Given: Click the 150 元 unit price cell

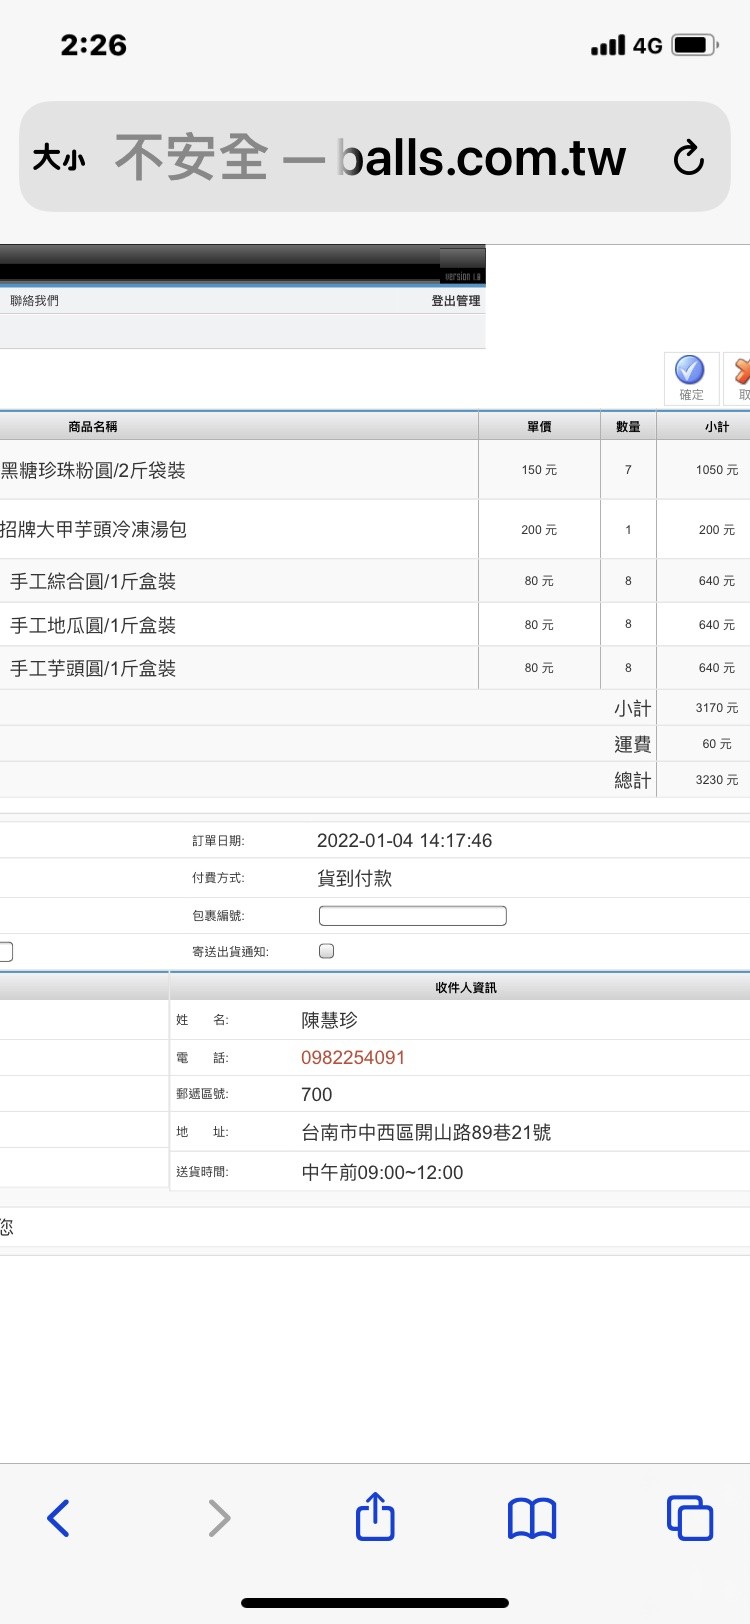Looking at the screenshot, I should point(539,470).
